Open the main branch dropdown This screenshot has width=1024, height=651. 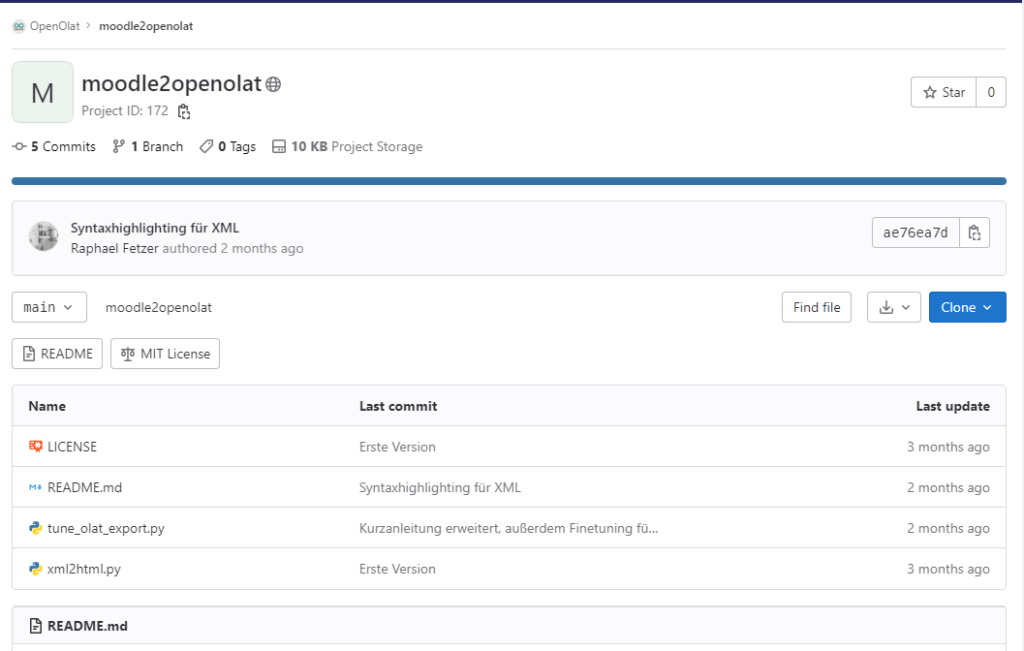[49, 307]
